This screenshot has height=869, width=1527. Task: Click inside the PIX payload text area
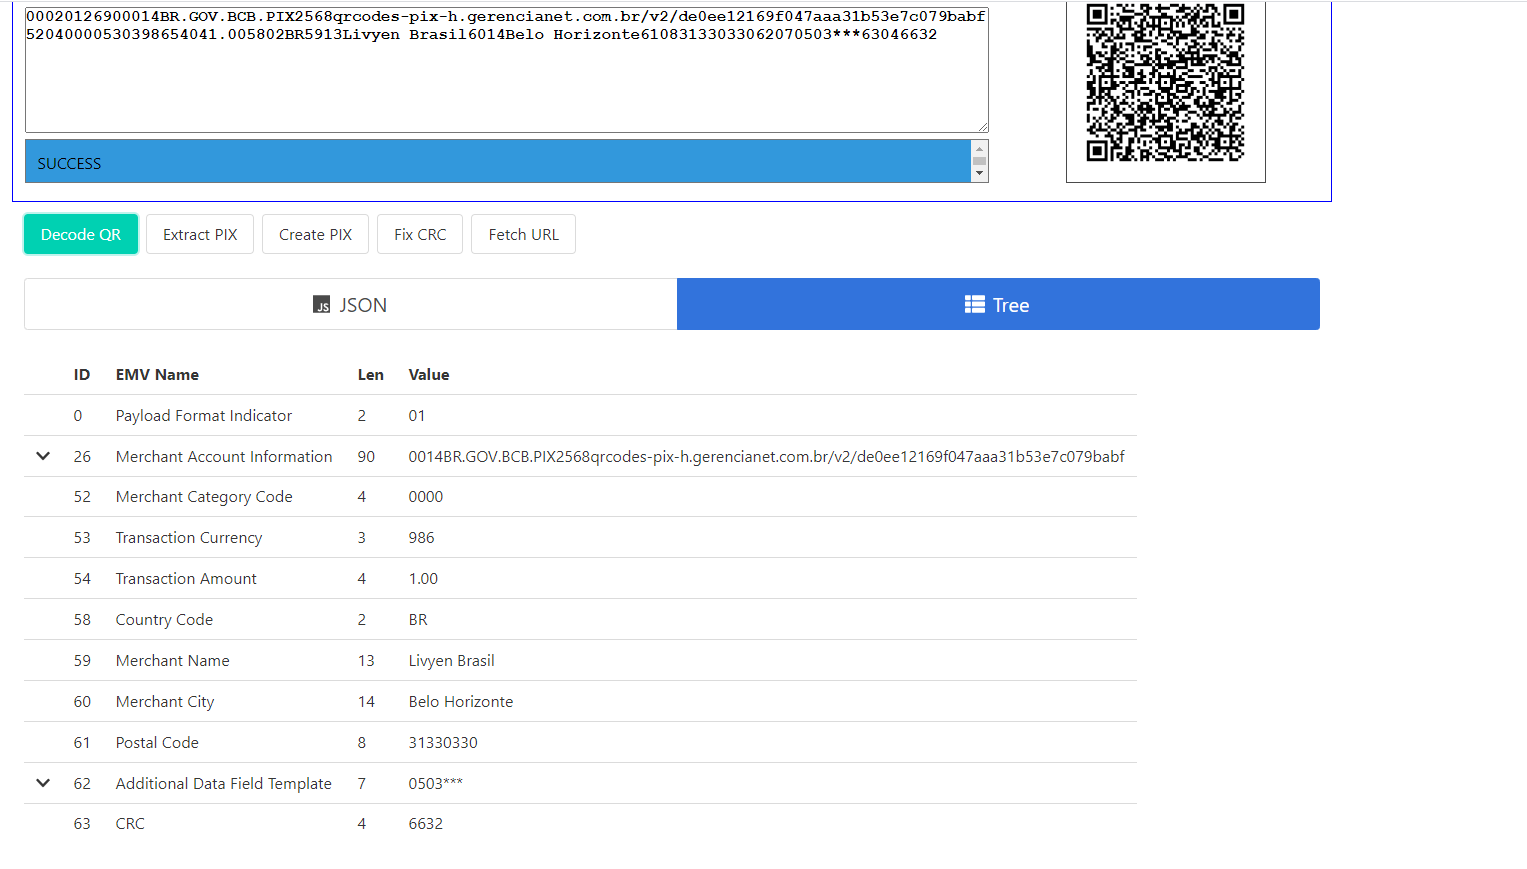coord(506,69)
